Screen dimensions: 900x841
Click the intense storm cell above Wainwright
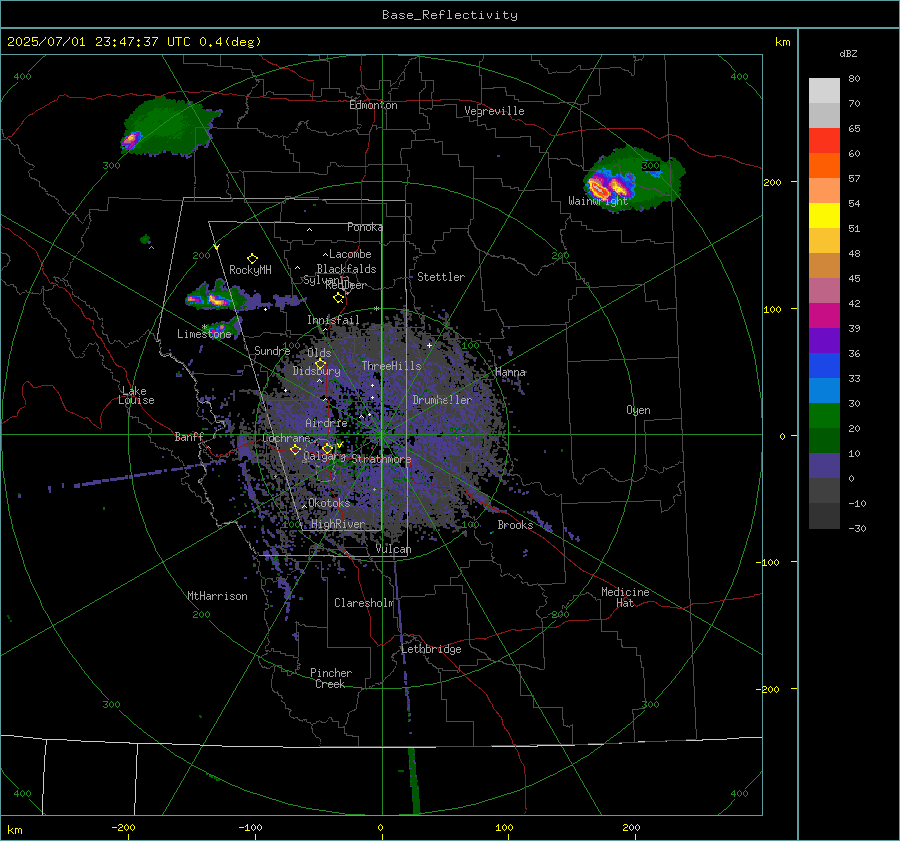pos(610,185)
